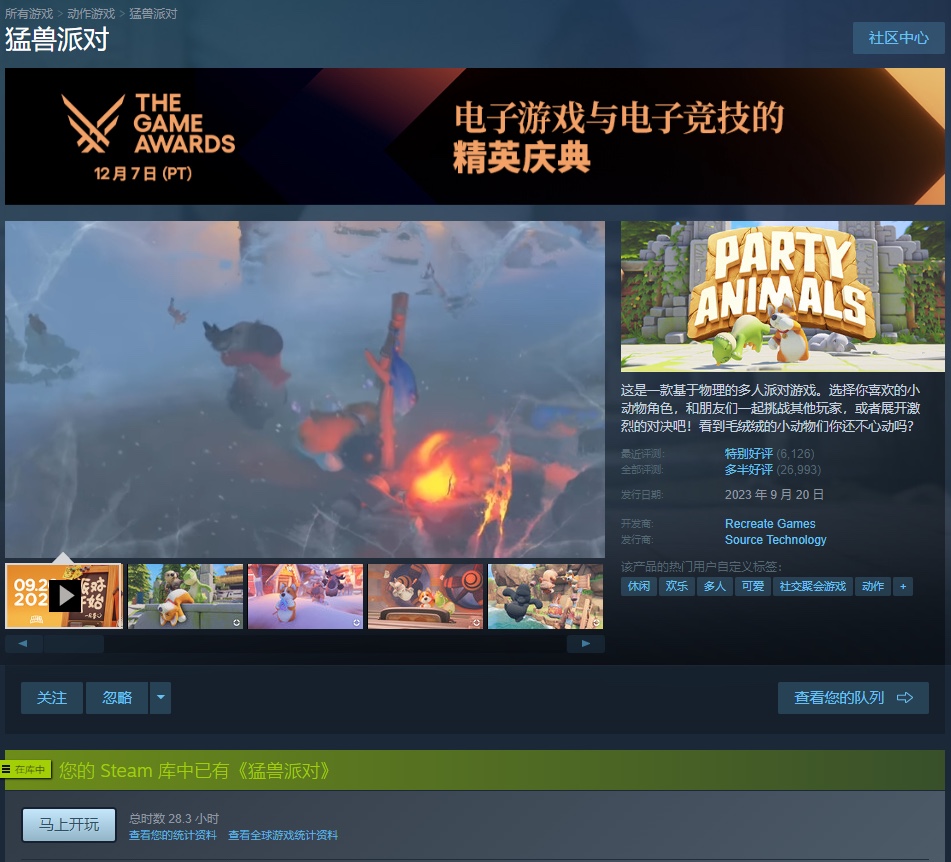Image resolution: width=951 pixels, height=862 pixels.
Task: Open the ignore options dropdown arrow
Action: click(x=160, y=698)
